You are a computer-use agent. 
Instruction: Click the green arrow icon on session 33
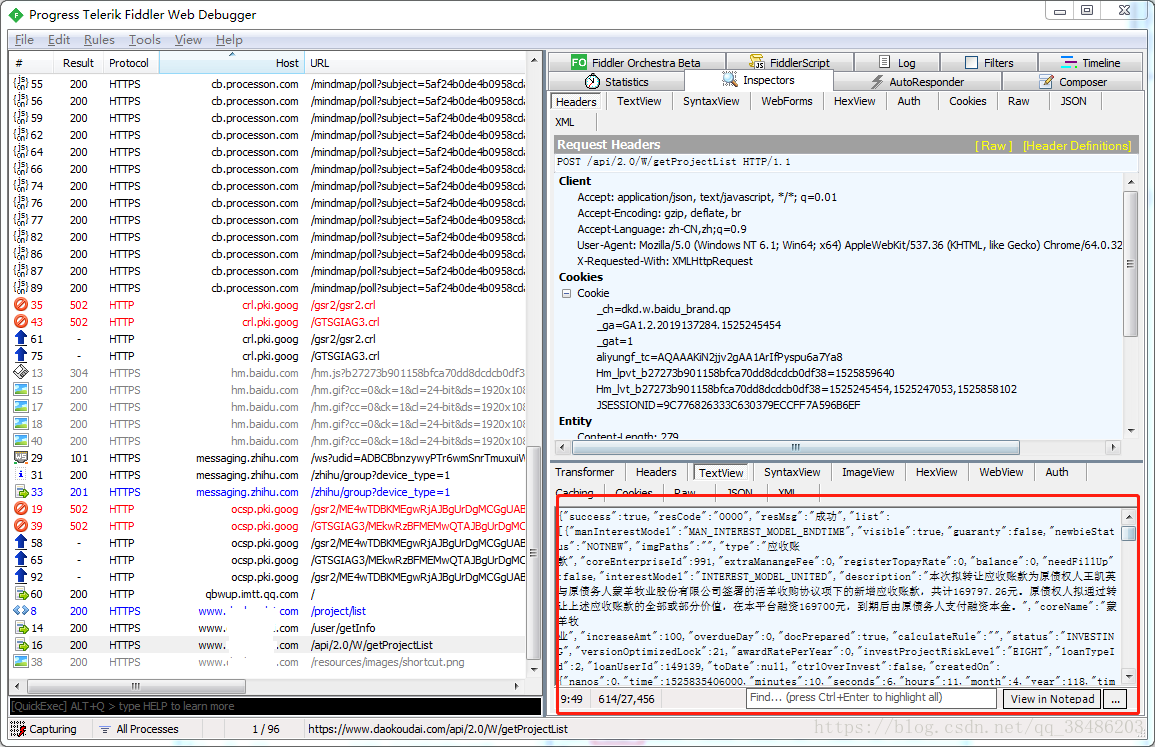(21, 491)
